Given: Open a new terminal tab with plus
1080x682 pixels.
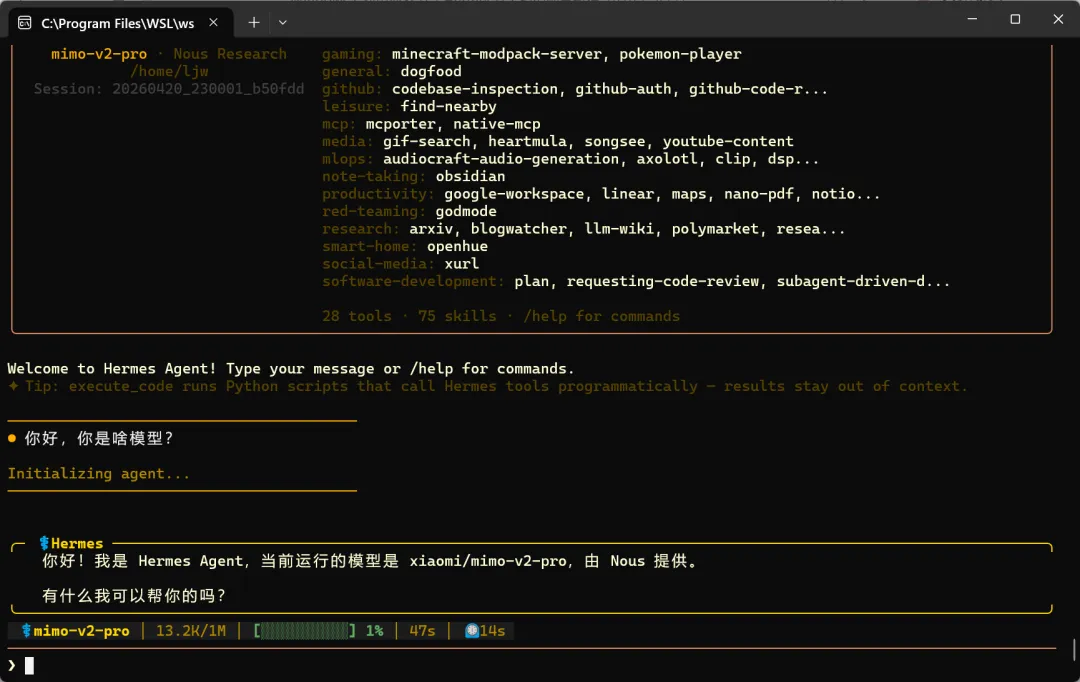Looking at the screenshot, I should pyautogui.click(x=253, y=23).
